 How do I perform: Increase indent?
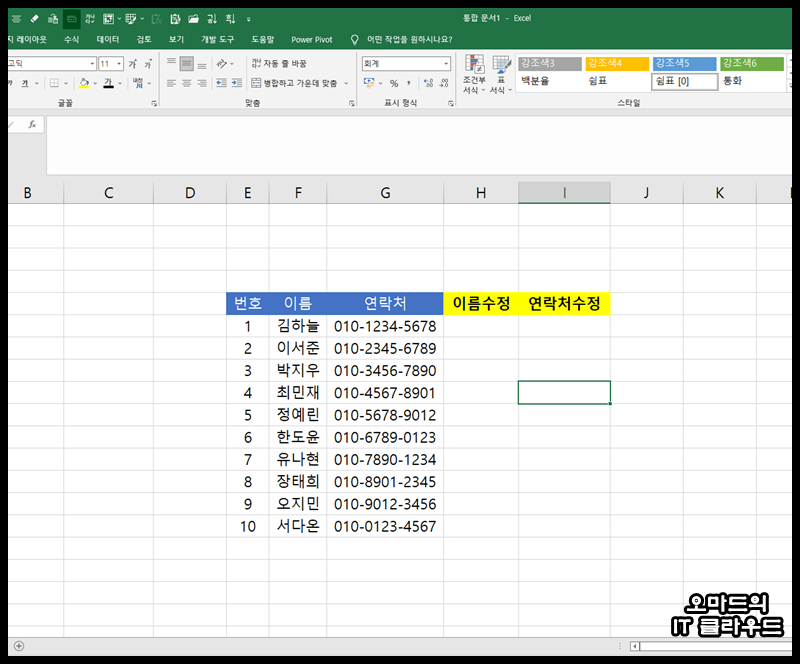(x=237, y=83)
